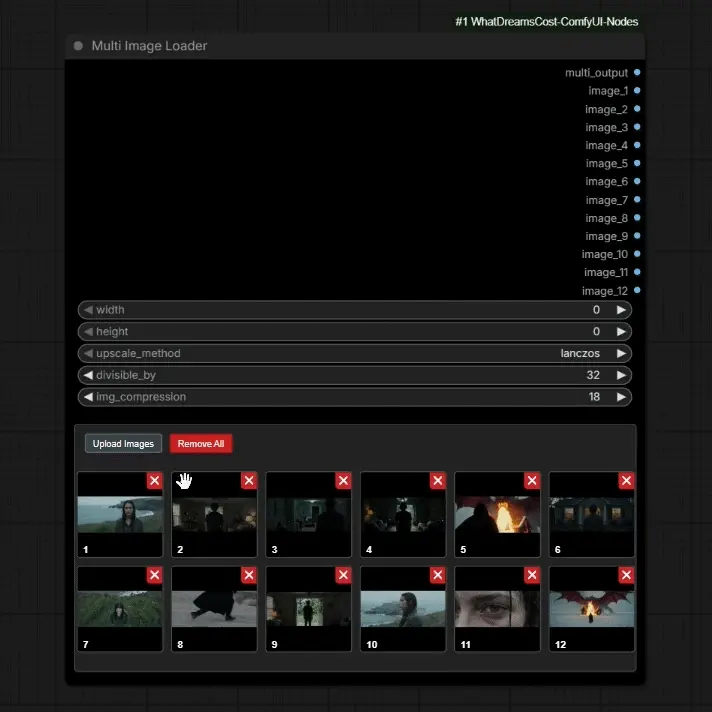The image size is (712, 712).
Task: Click the image_11 output dot
Action: [637, 272]
